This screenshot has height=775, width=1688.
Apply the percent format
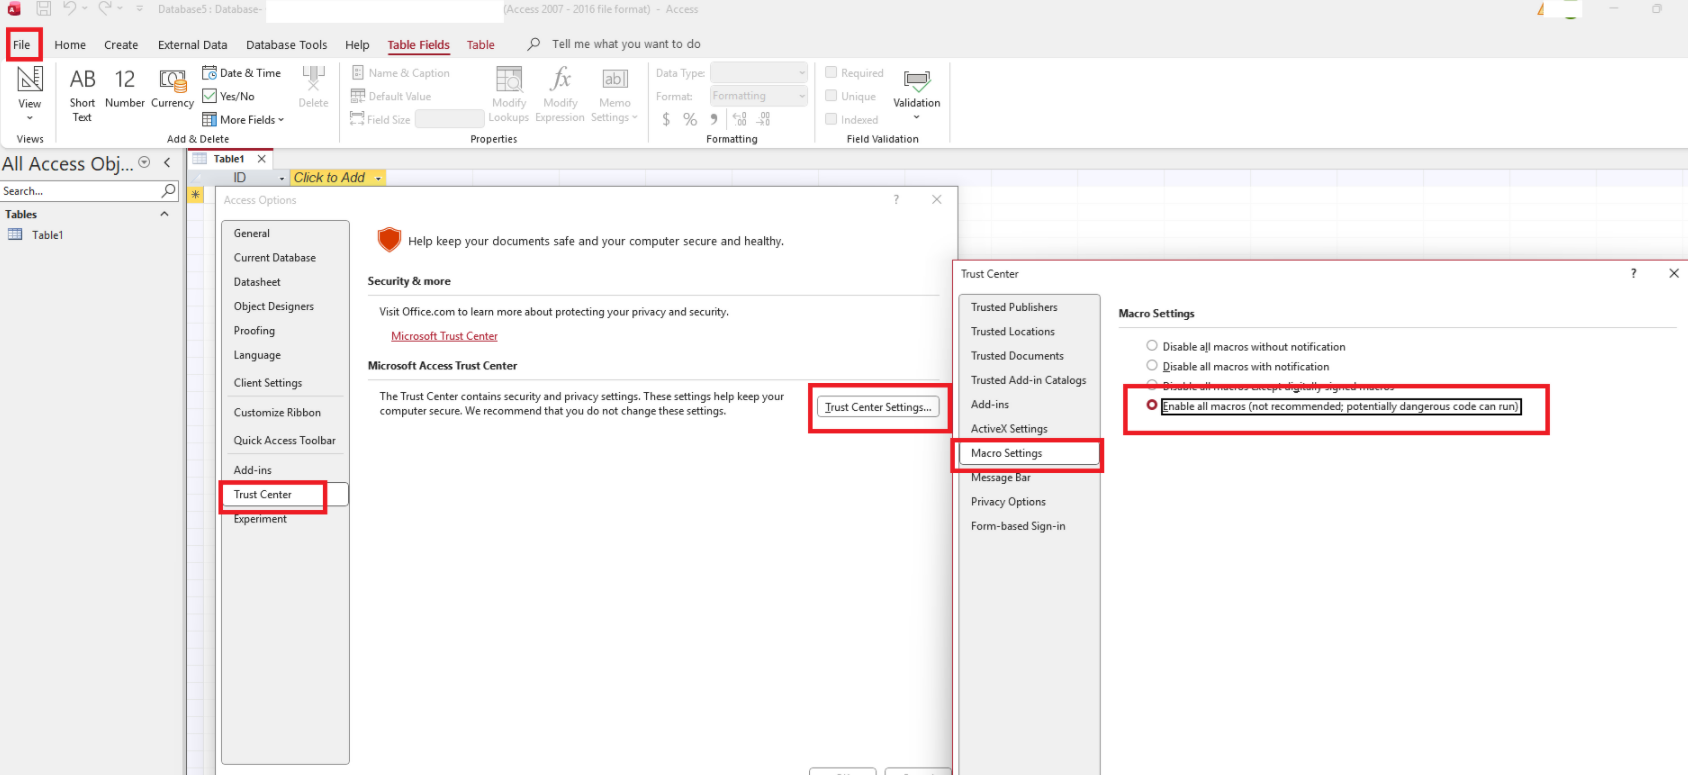tap(690, 119)
